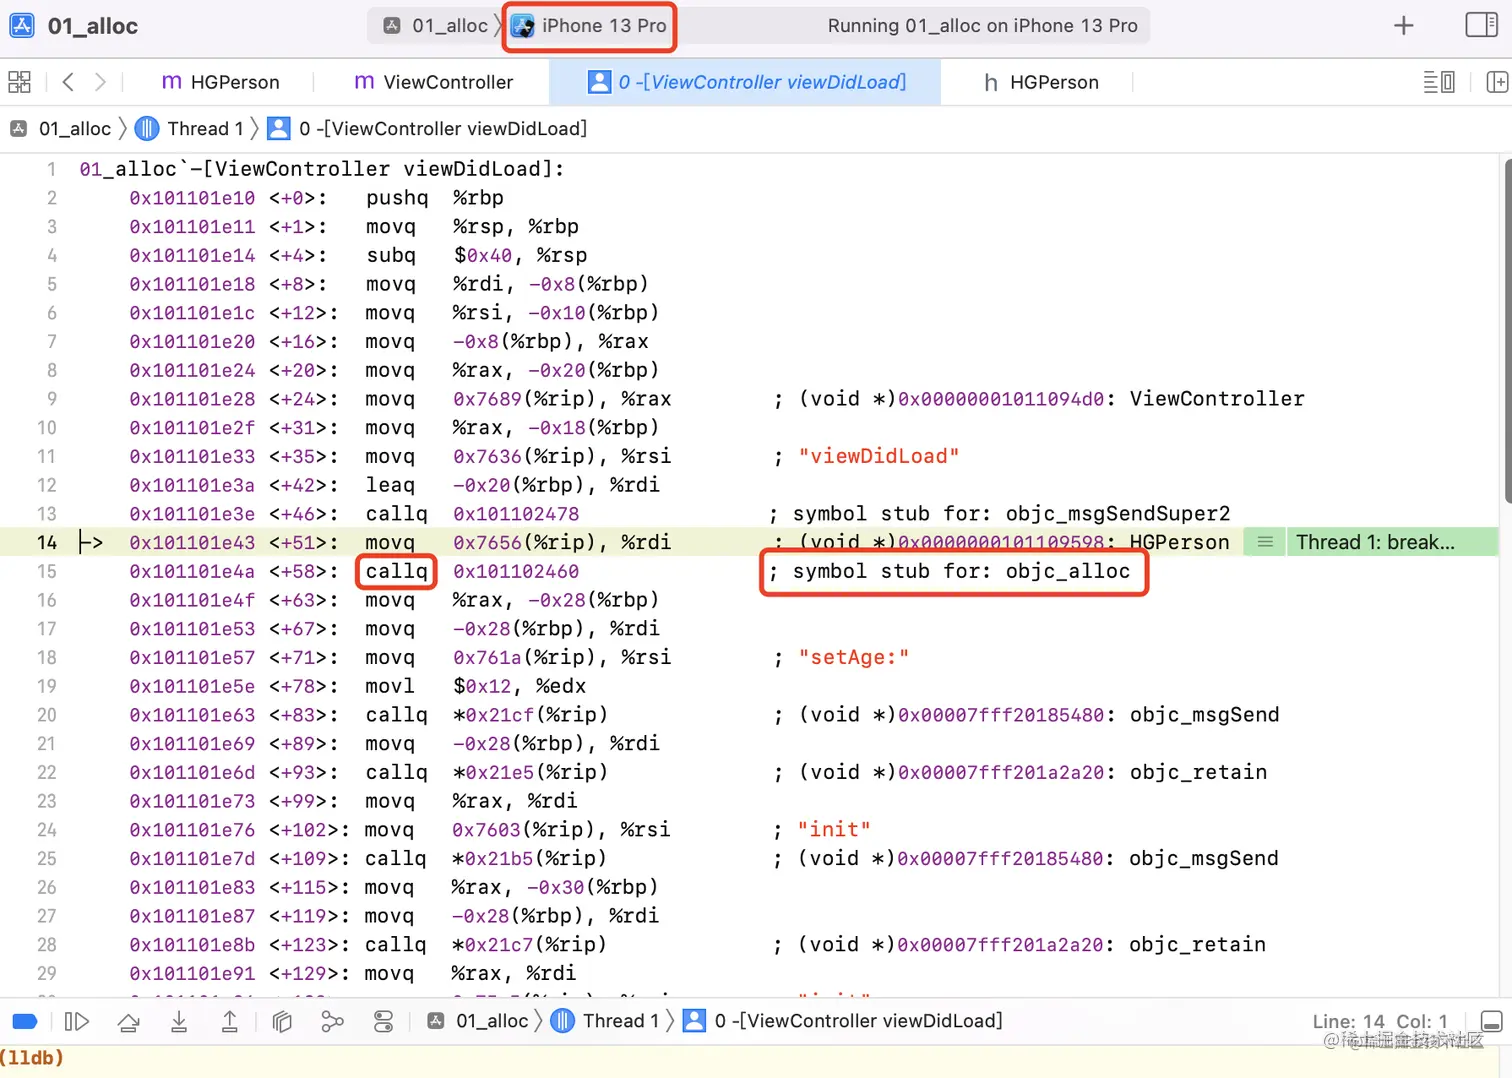
Task: Add editor on right split button
Action: (1497, 82)
